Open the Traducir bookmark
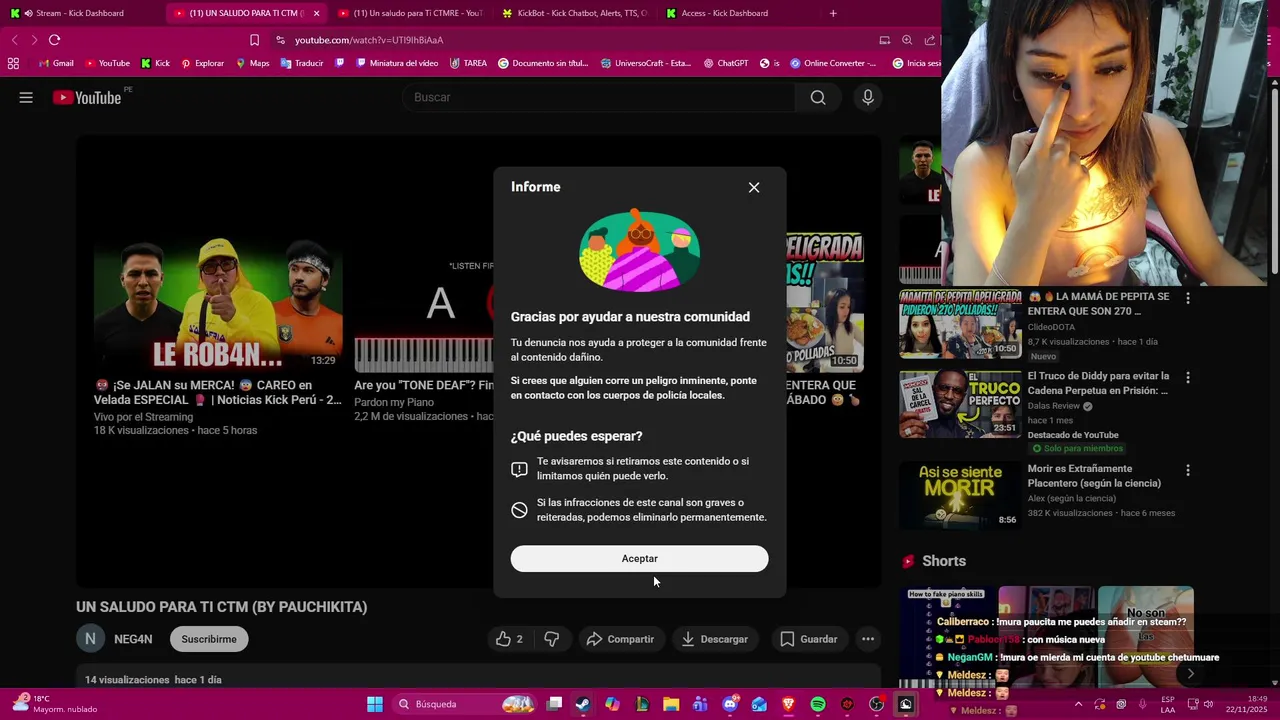Image resolution: width=1280 pixels, height=720 pixels. click(x=302, y=63)
